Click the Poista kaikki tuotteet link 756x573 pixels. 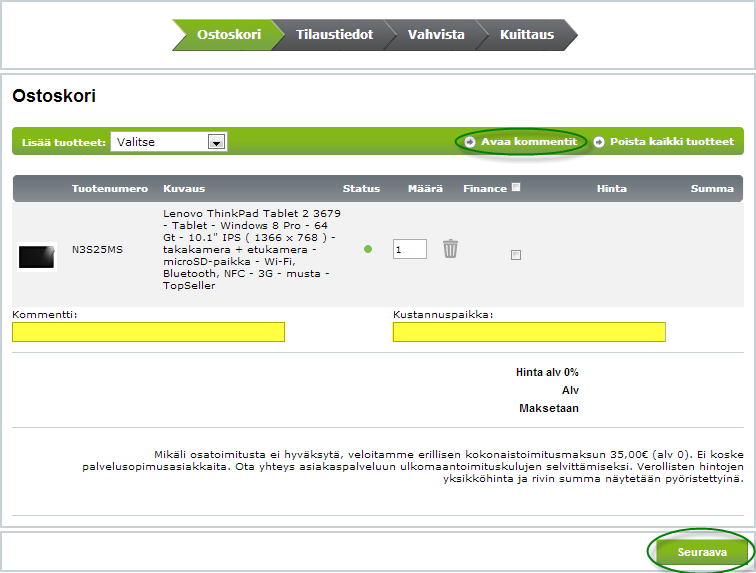(672, 142)
